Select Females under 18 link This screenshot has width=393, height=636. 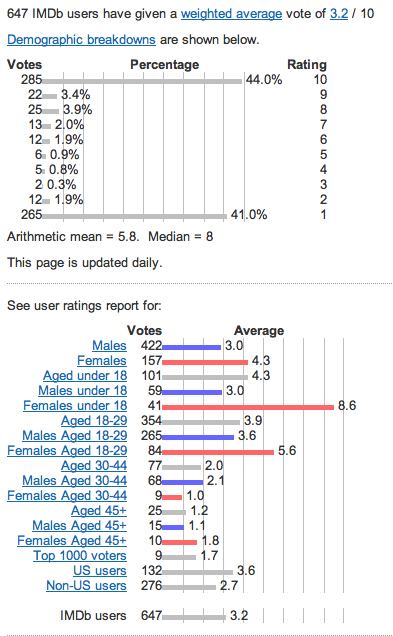tap(75, 406)
